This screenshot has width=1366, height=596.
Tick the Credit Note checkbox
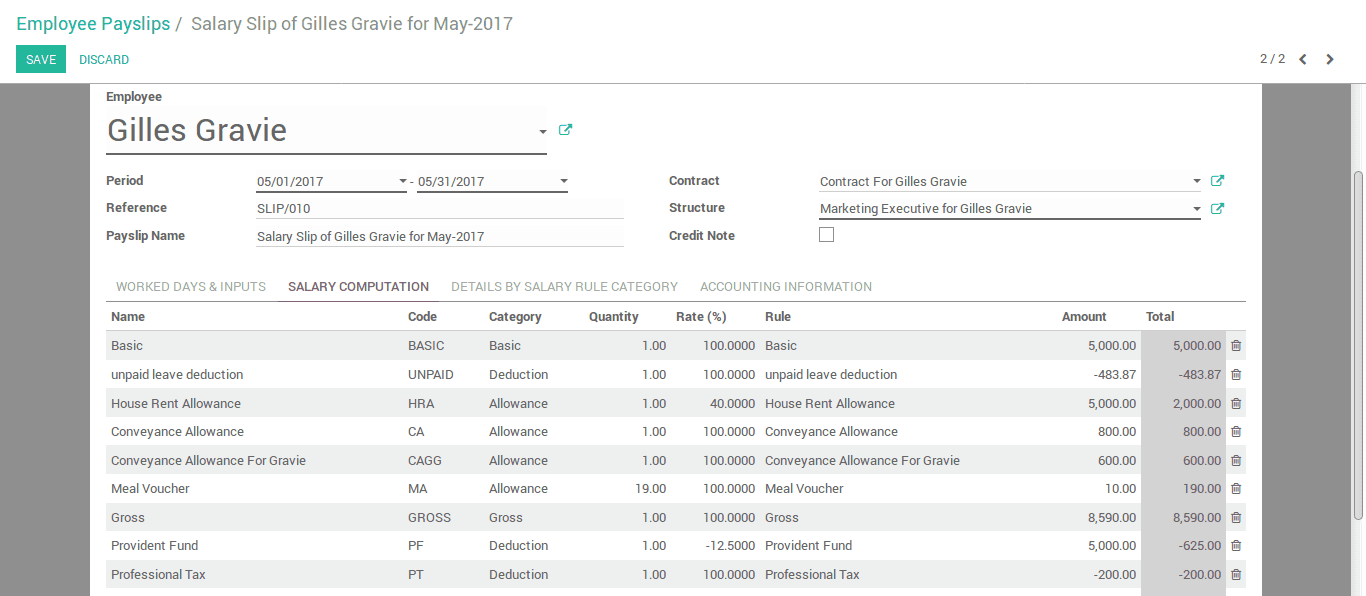pyautogui.click(x=826, y=235)
